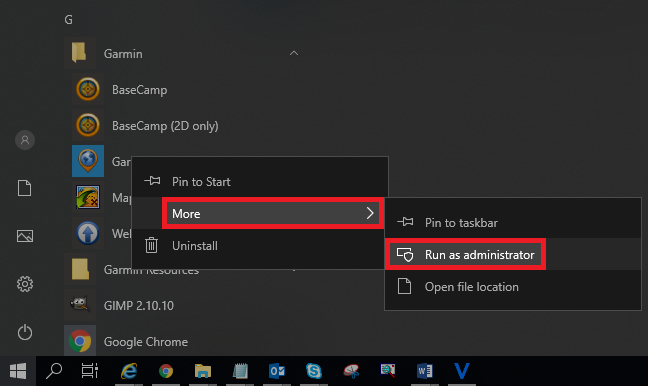Viewport: 648px width, 386px height.
Task: Open Documents from the Start sidebar
Action: (x=24, y=188)
